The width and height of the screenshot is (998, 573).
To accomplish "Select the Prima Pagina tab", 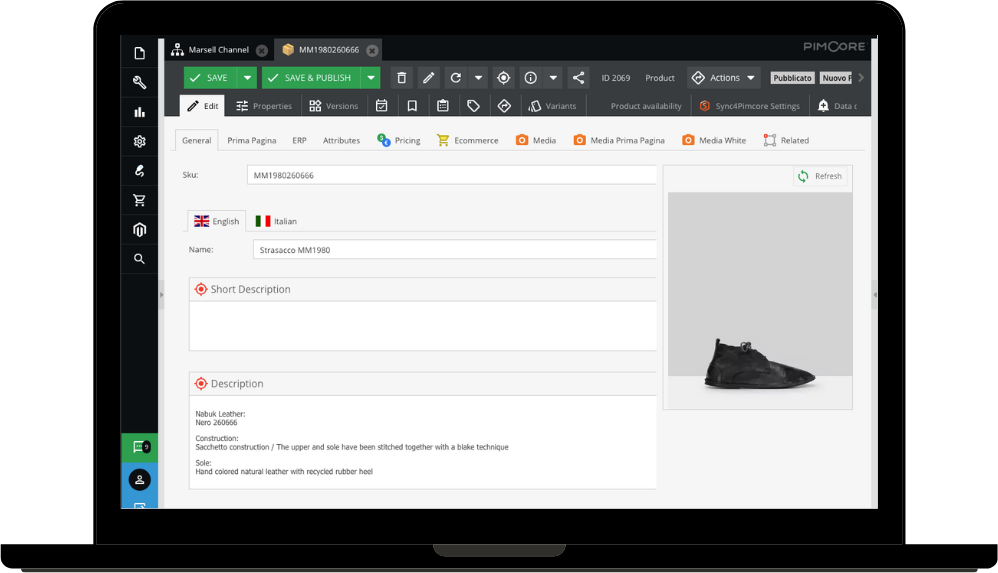I will [x=251, y=140].
